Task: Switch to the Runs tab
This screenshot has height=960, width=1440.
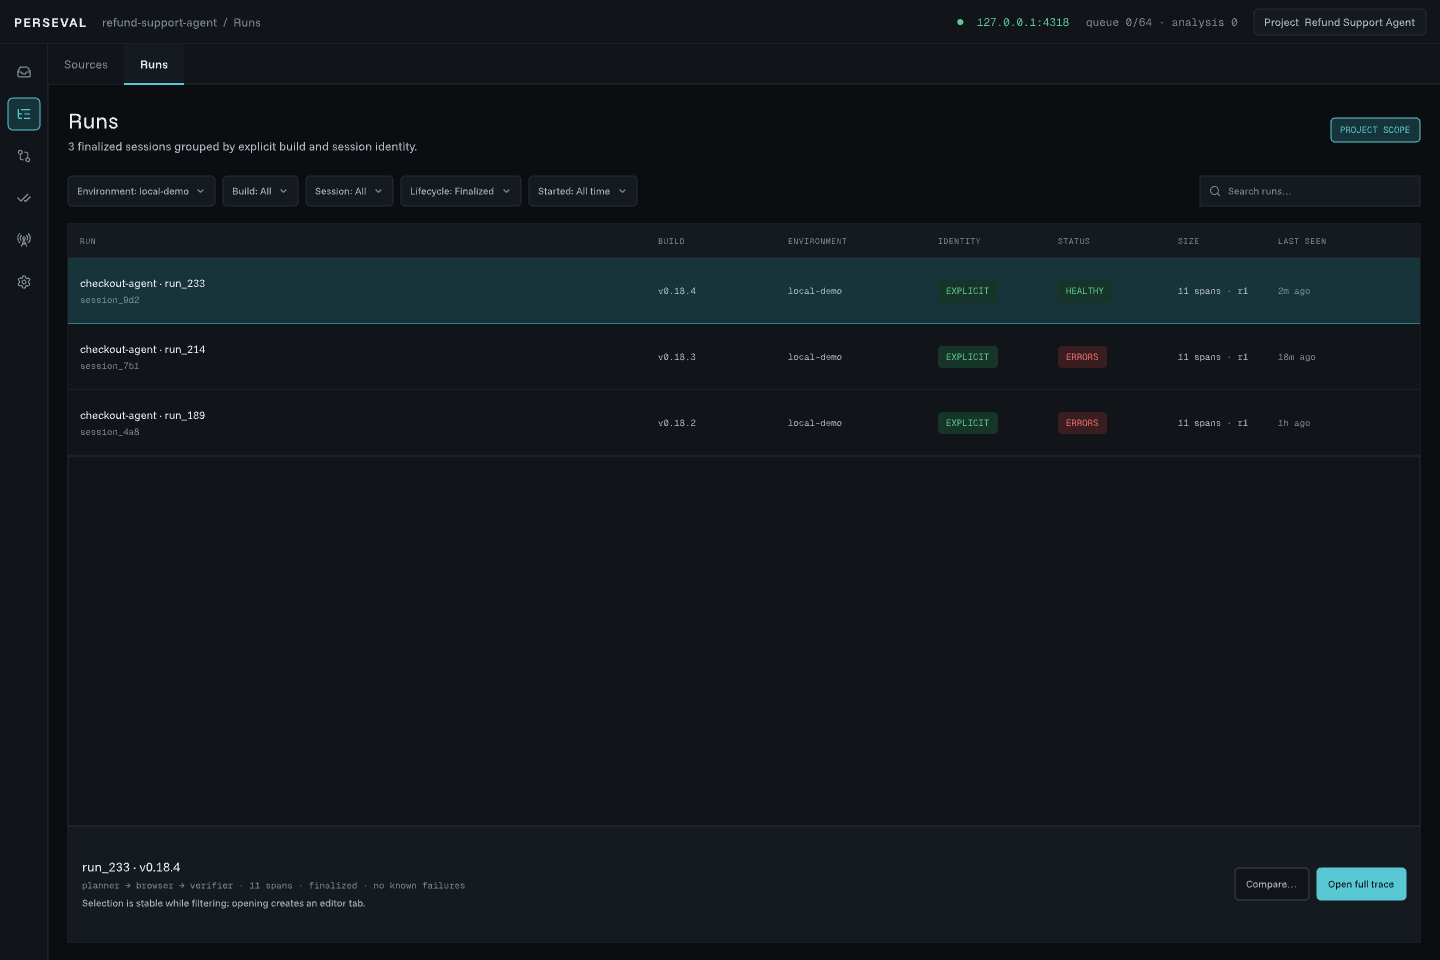Action: tap(154, 65)
